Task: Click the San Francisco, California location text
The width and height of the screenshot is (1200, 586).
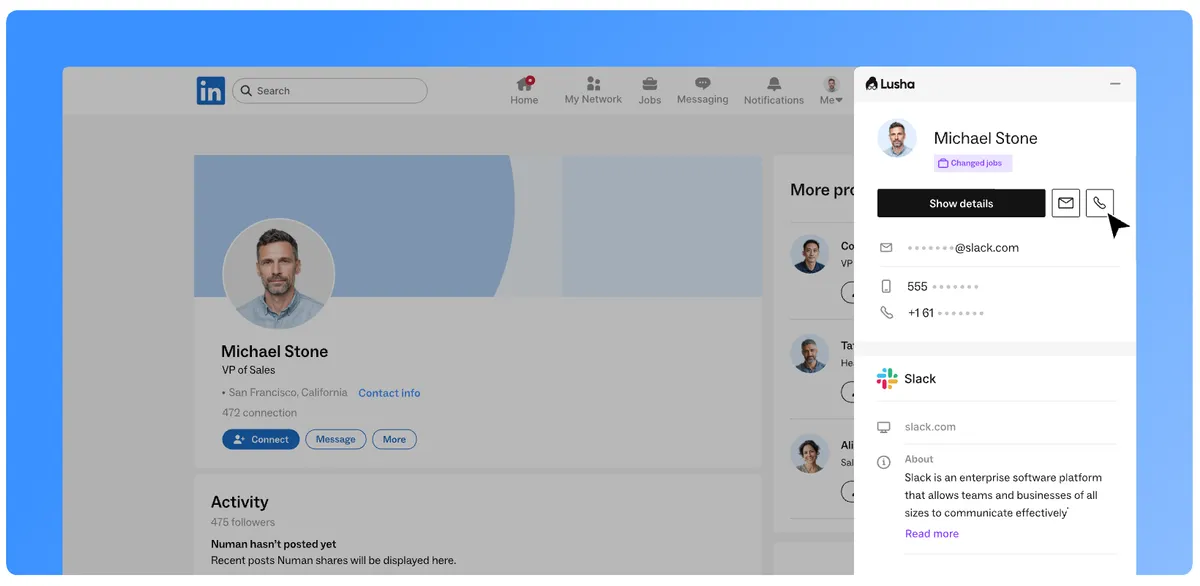Action: click(x=288, y=393)
